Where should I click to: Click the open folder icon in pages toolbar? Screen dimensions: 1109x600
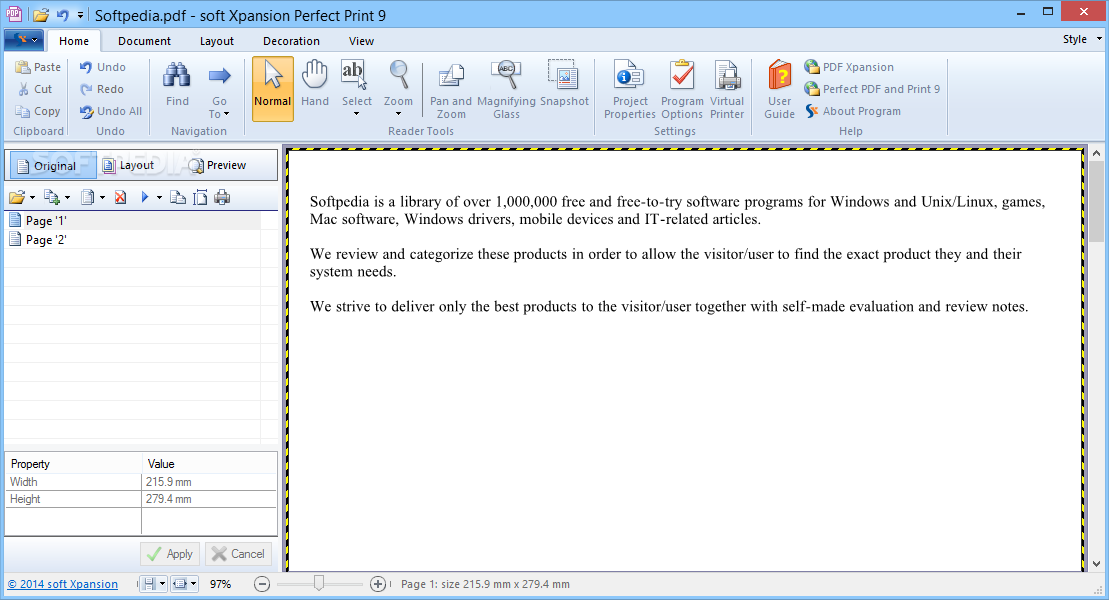[x=17, y=197]
